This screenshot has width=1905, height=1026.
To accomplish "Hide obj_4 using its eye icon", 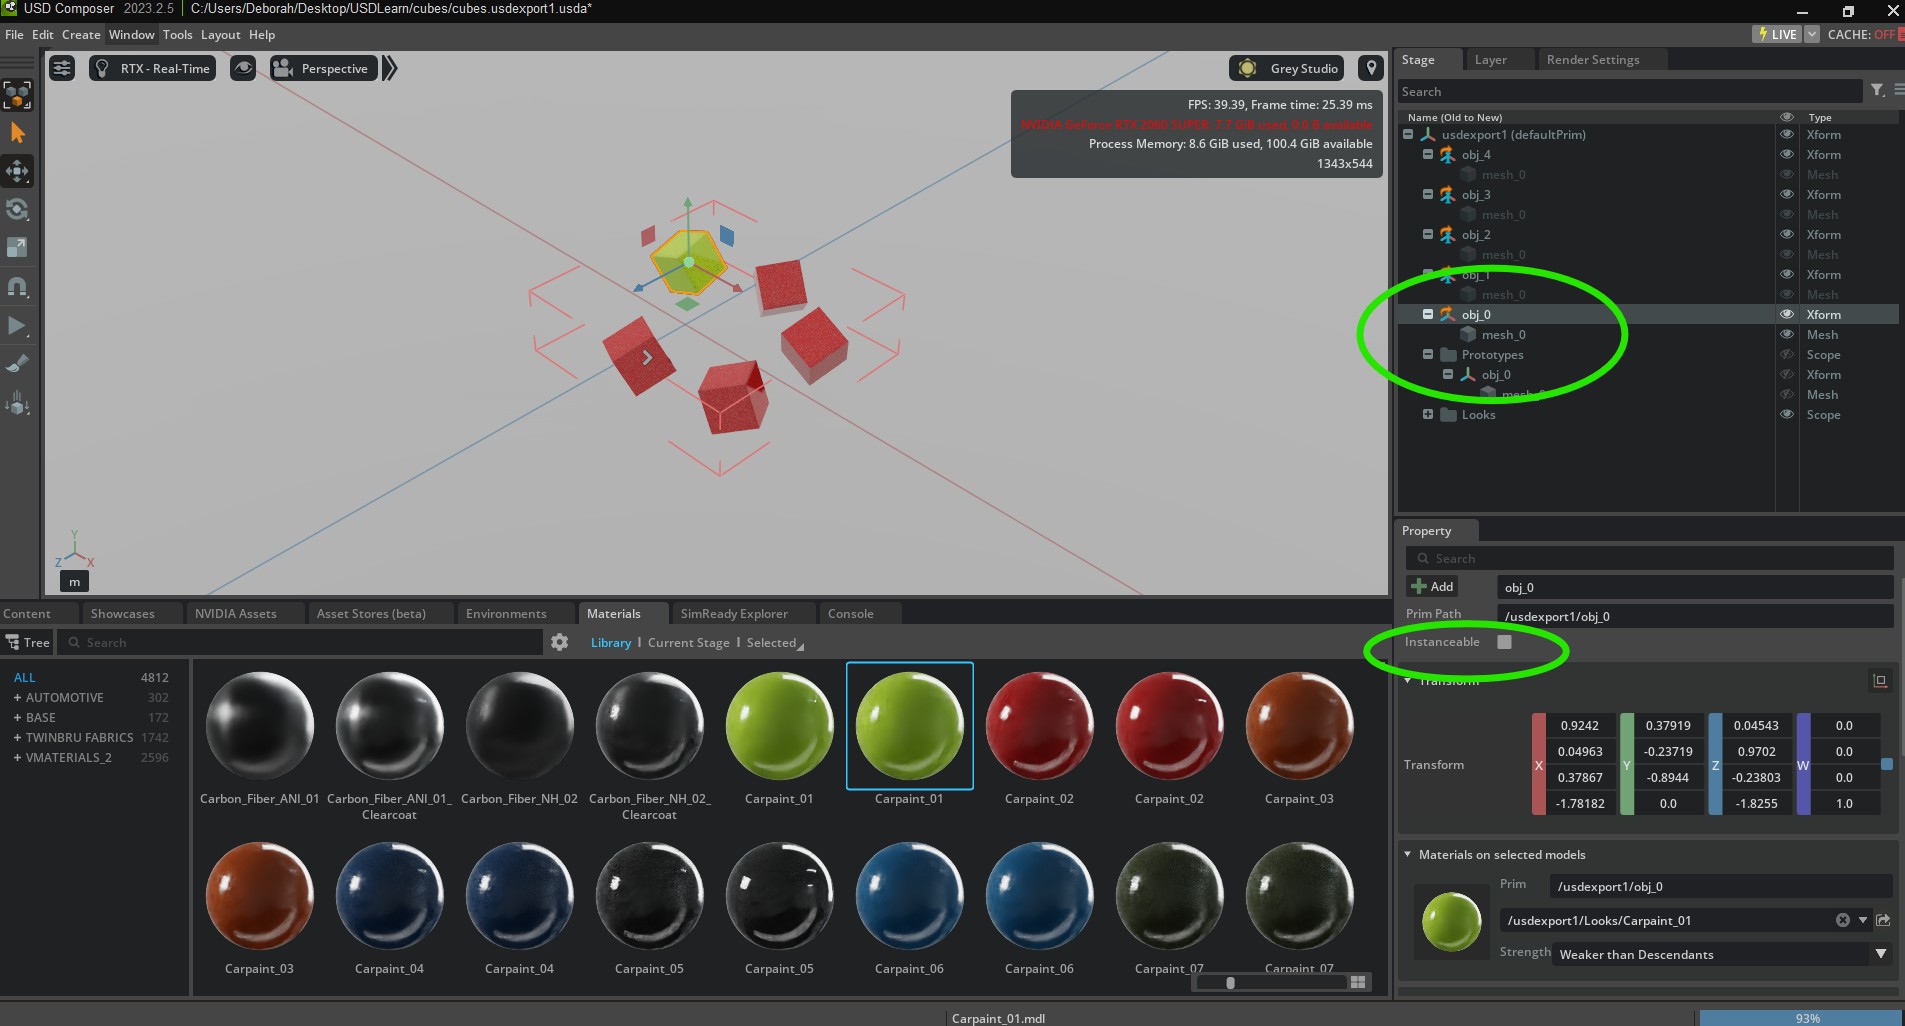I will point(1786,155).
